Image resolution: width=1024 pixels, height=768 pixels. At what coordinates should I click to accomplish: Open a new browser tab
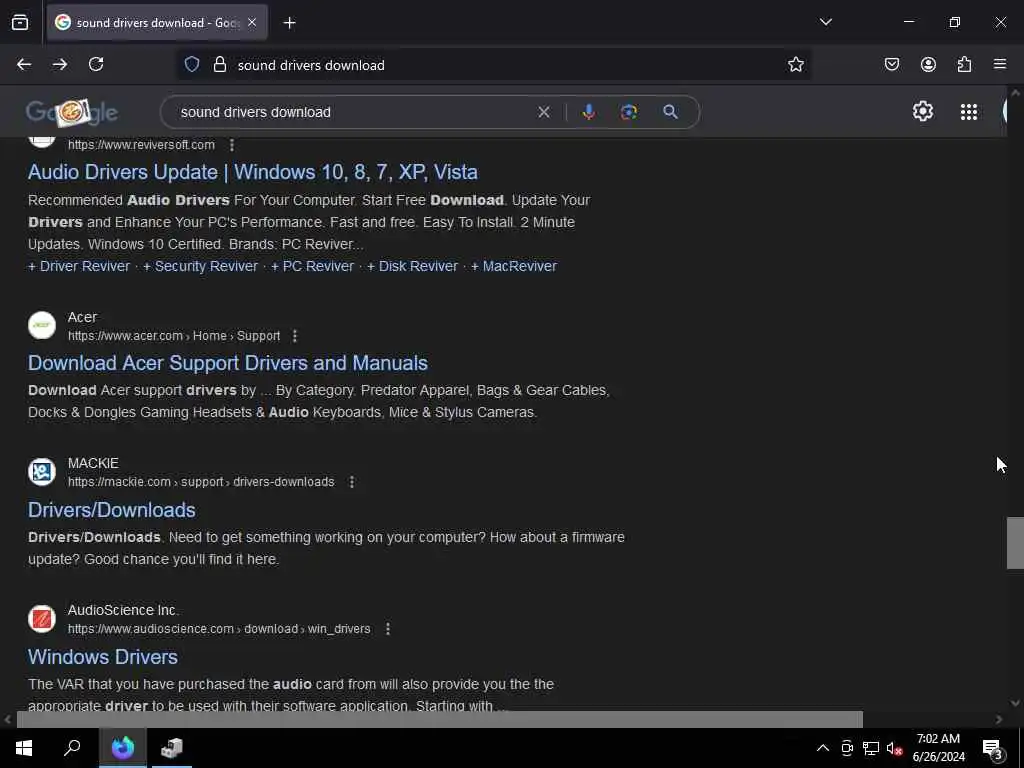coord(289,23)
